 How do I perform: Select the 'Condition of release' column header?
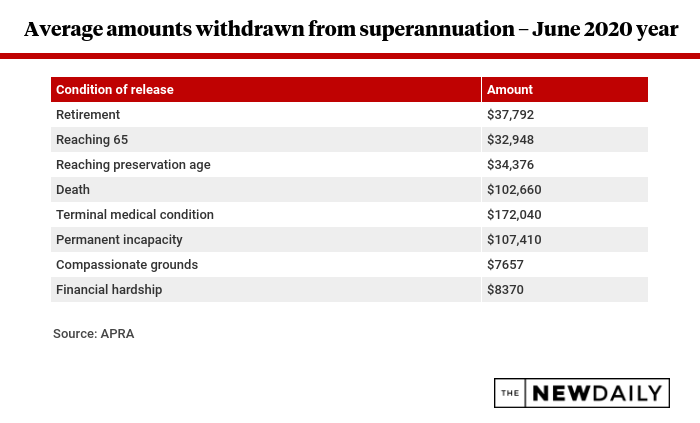click(115, 90)
